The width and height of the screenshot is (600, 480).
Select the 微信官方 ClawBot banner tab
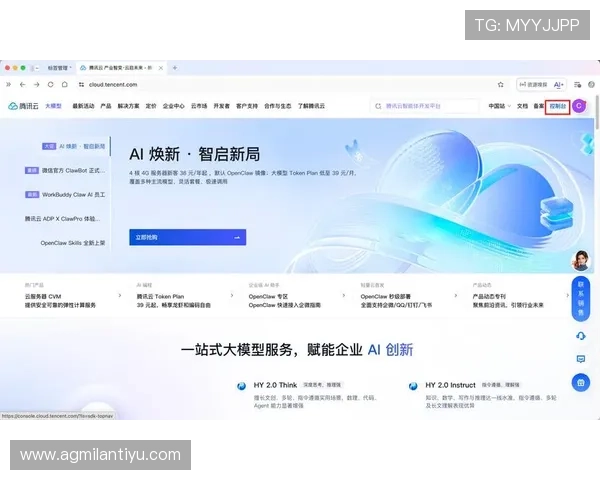pyautogui.click(x=65, y=170)
